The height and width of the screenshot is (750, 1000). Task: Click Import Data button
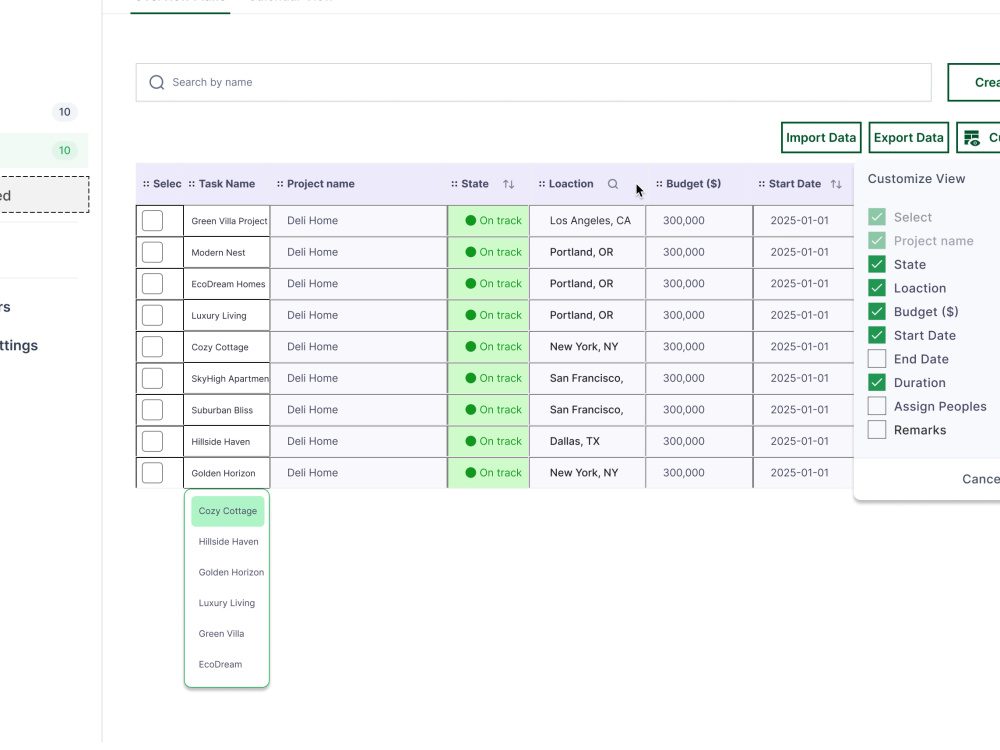821,138
